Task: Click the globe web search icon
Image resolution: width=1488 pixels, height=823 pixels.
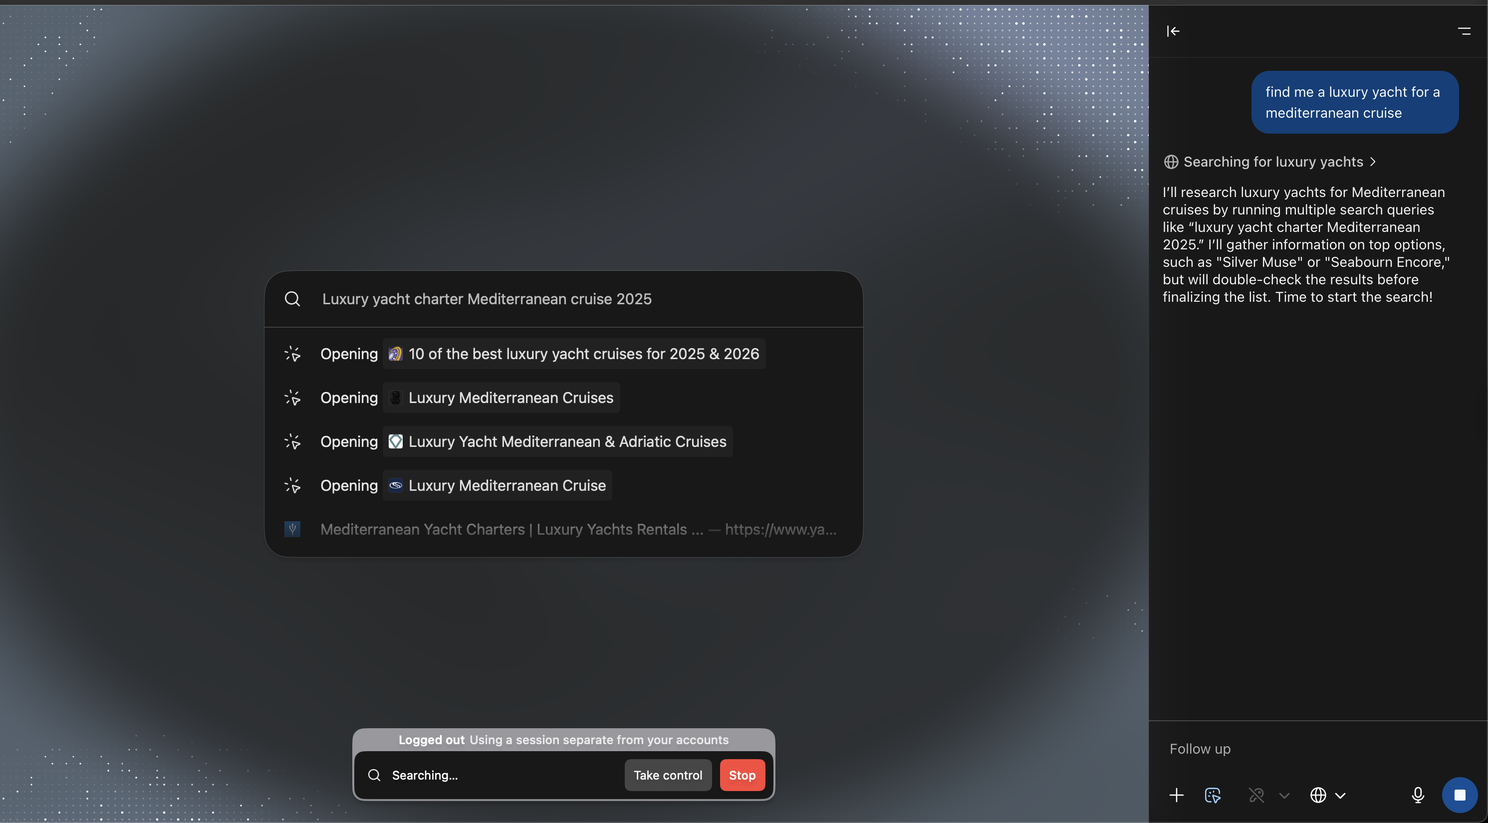Action: (1318, 795)
